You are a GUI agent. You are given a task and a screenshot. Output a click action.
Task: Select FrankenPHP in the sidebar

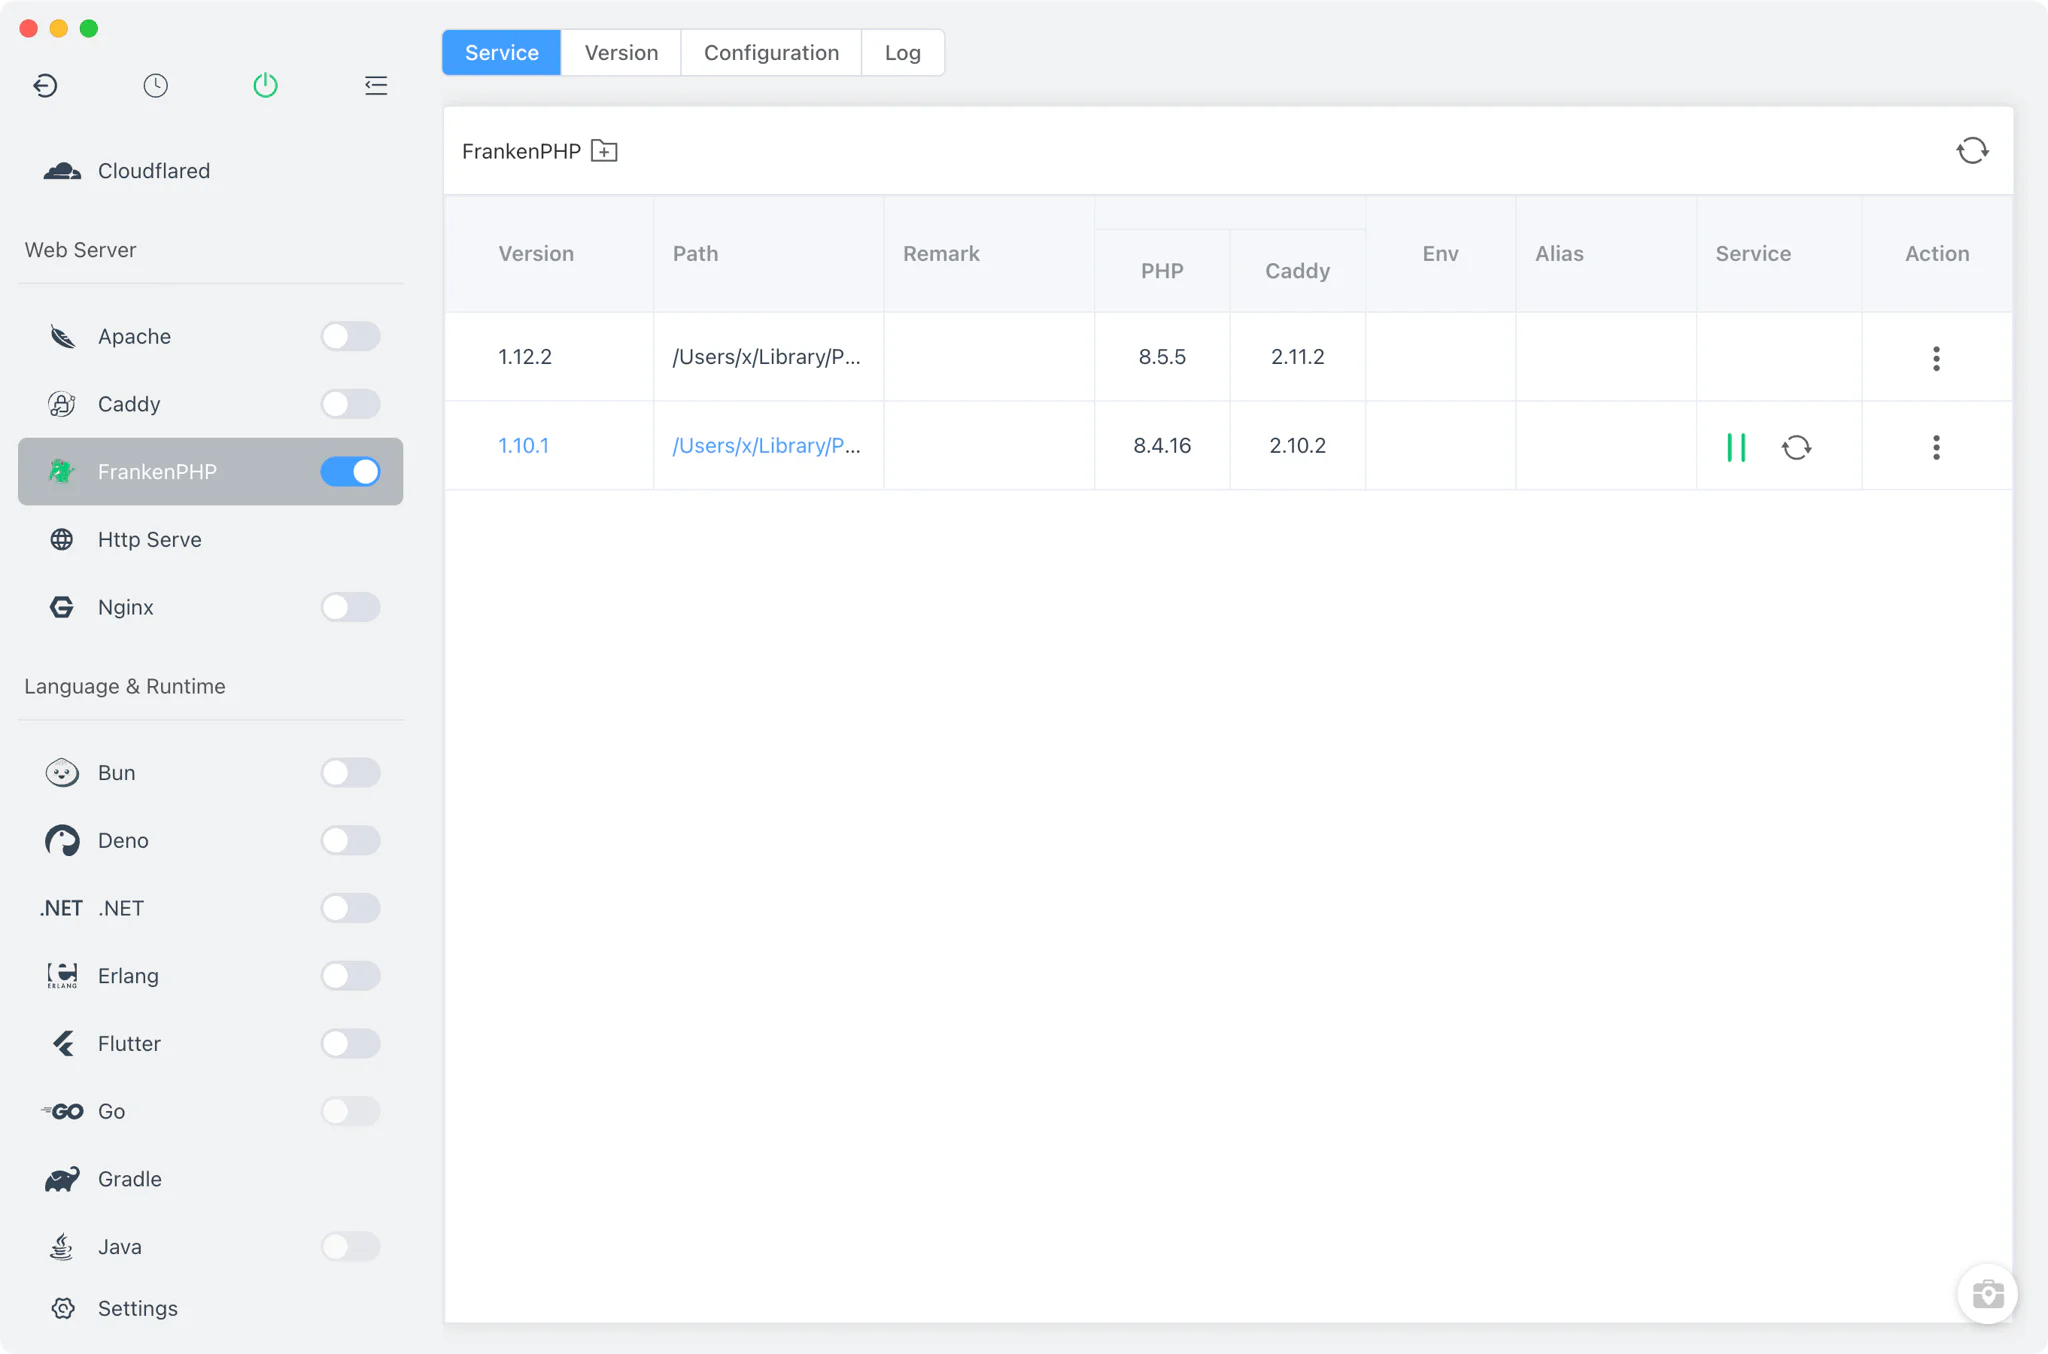(210, 471)
